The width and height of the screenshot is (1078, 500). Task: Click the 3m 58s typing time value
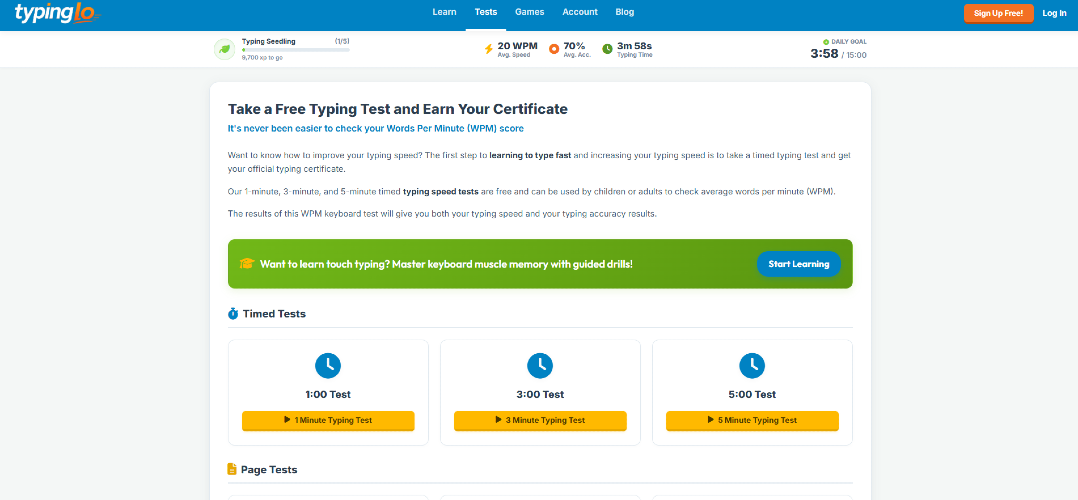tap(634, 46)
